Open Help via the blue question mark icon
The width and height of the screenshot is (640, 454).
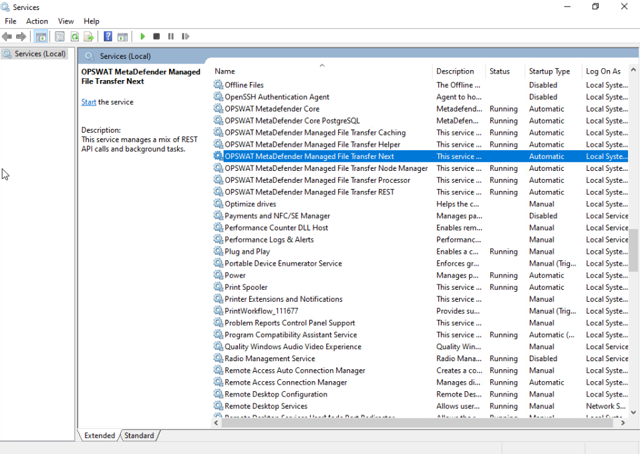click(108, 36)
